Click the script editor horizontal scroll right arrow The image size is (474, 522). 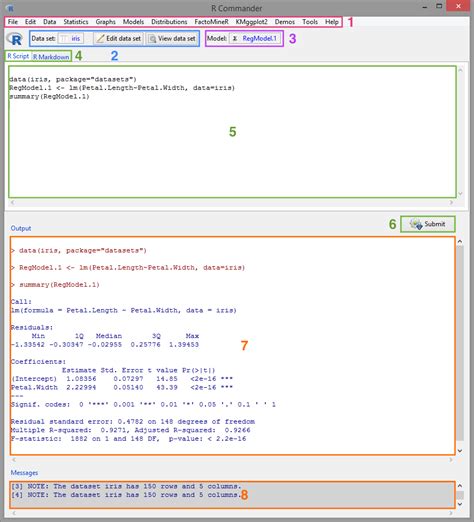(451, 202)
